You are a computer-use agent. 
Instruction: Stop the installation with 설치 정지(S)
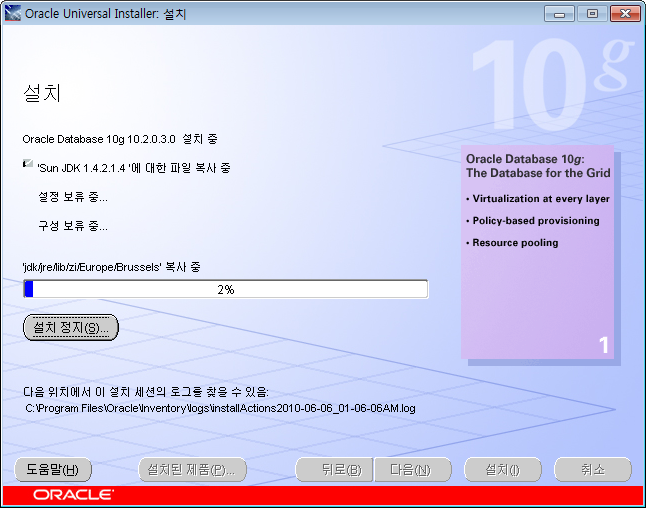coord(71,328)
